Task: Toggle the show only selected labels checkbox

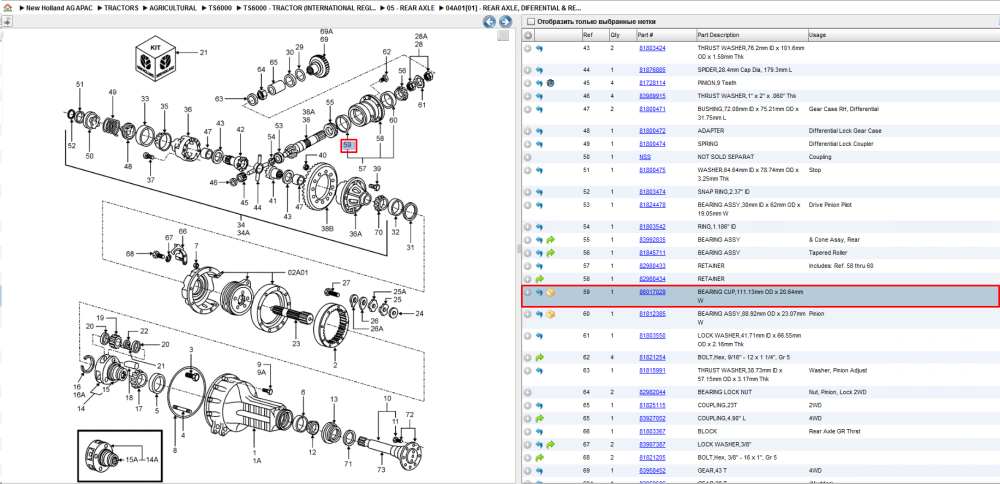Action: (x=531, y=22)
